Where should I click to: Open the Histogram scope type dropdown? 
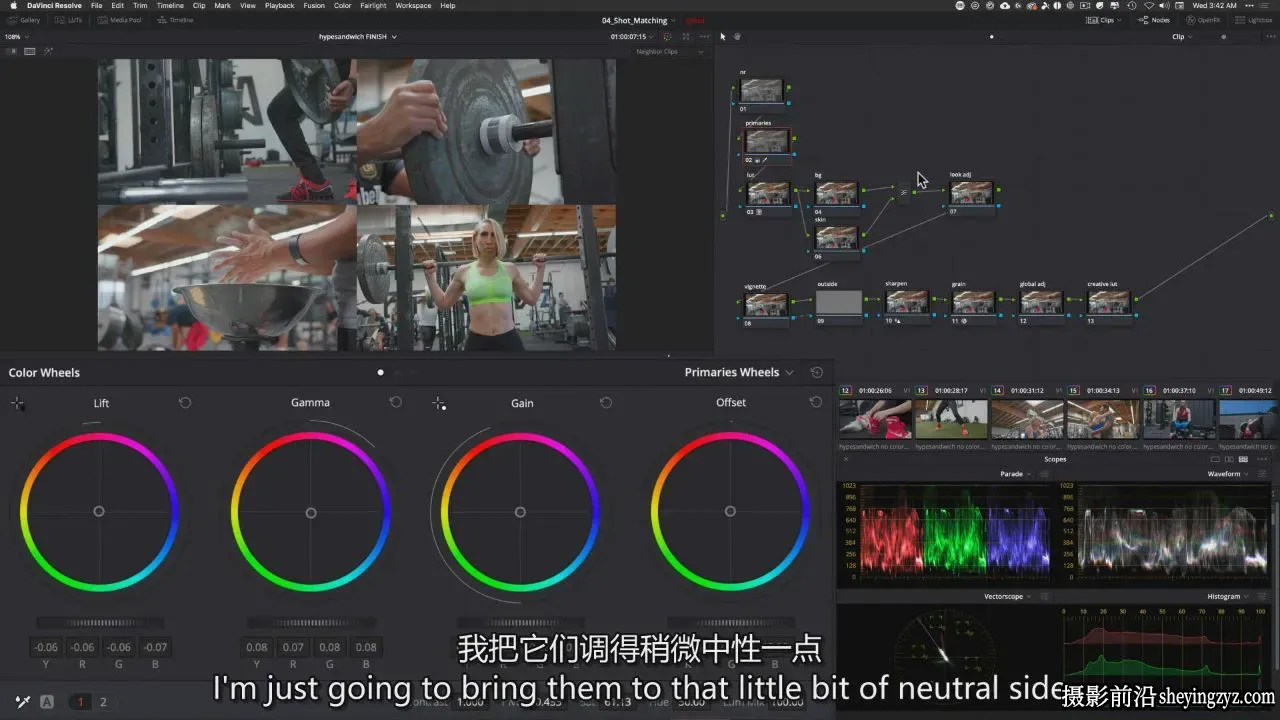[1228, 596]
